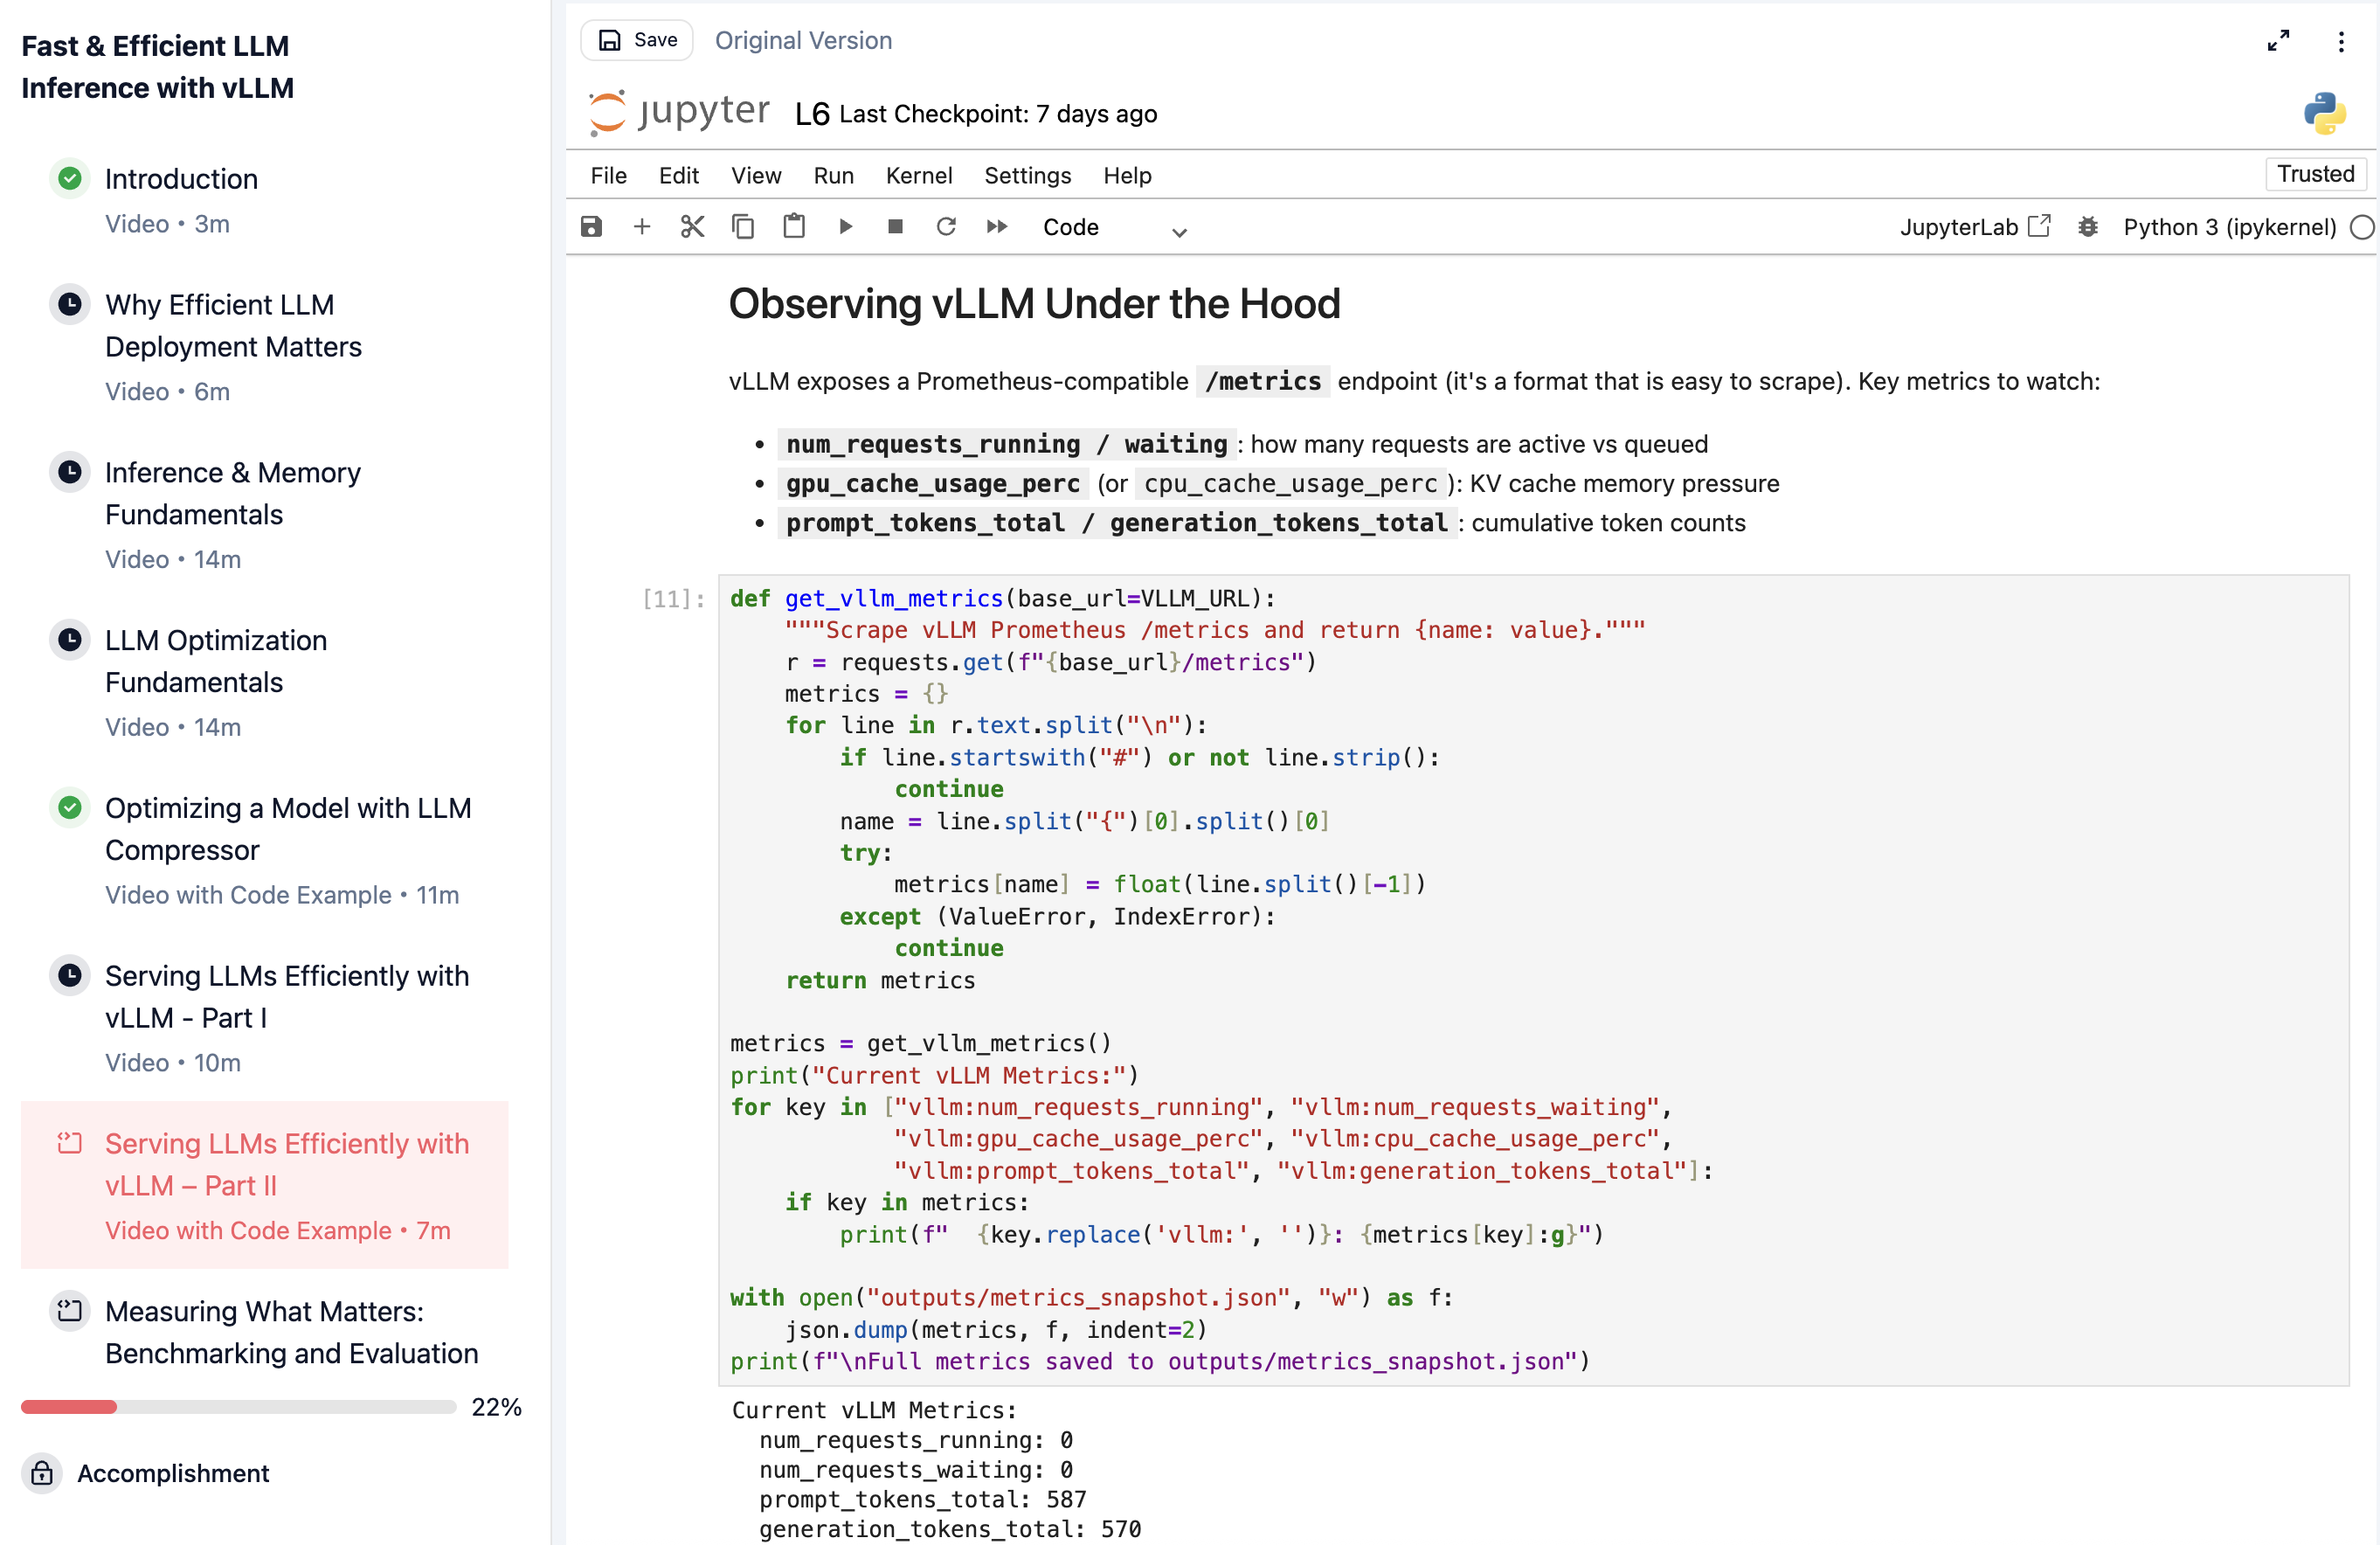Open Measuring What Matters: Benchmarking and Evaluation
This screenshot has width=2380, height=1545.
tap(291, 1332)
